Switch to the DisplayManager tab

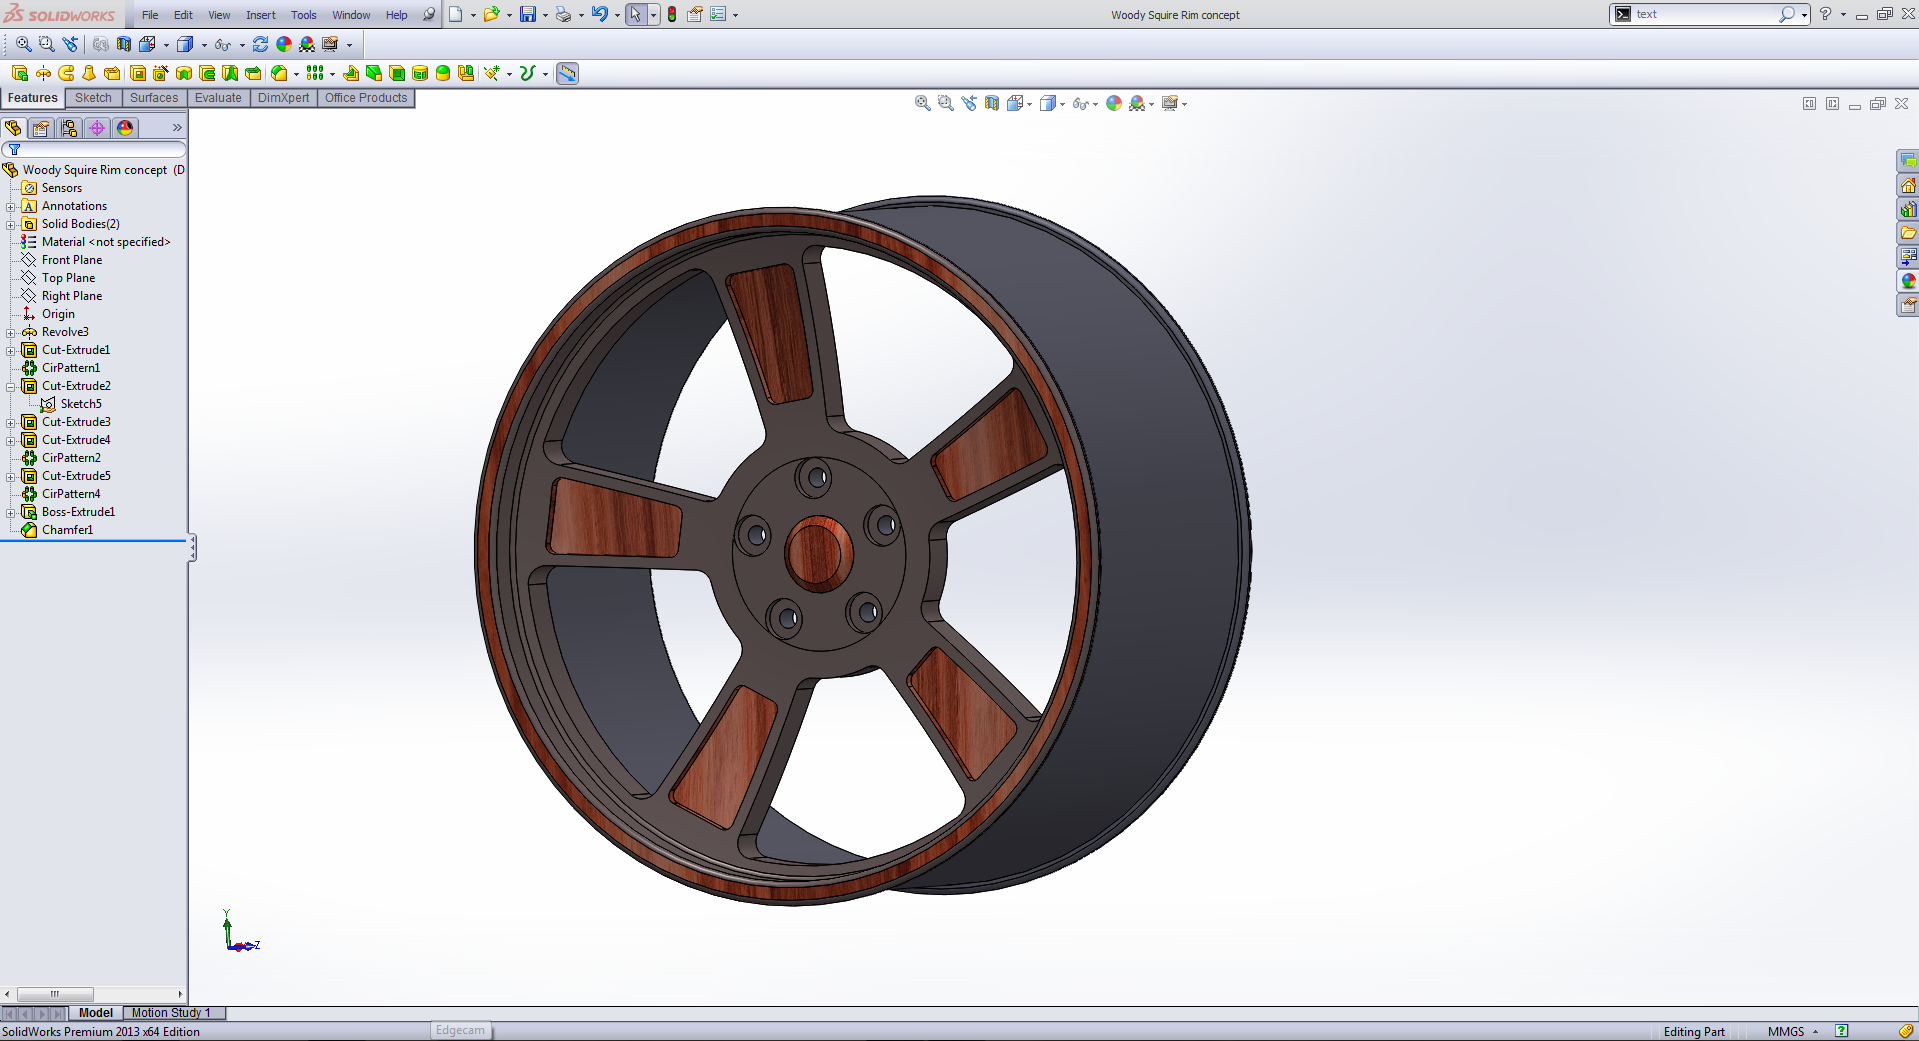point(125,128)
